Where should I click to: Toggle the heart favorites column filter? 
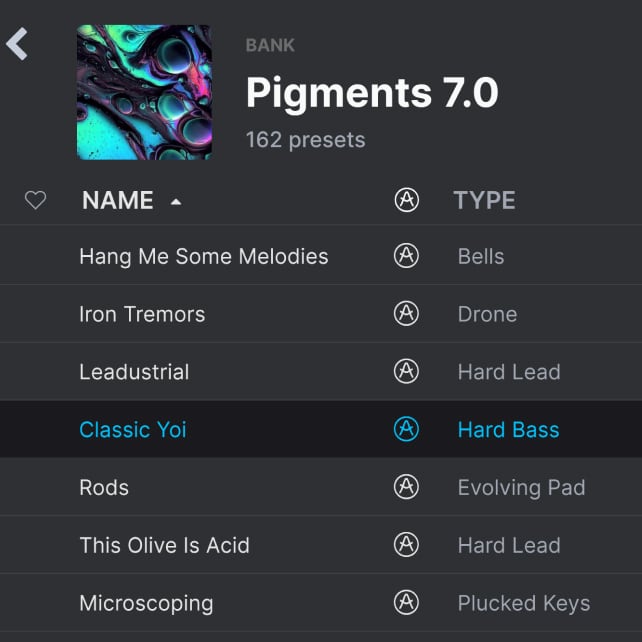[x=35, y=201]
